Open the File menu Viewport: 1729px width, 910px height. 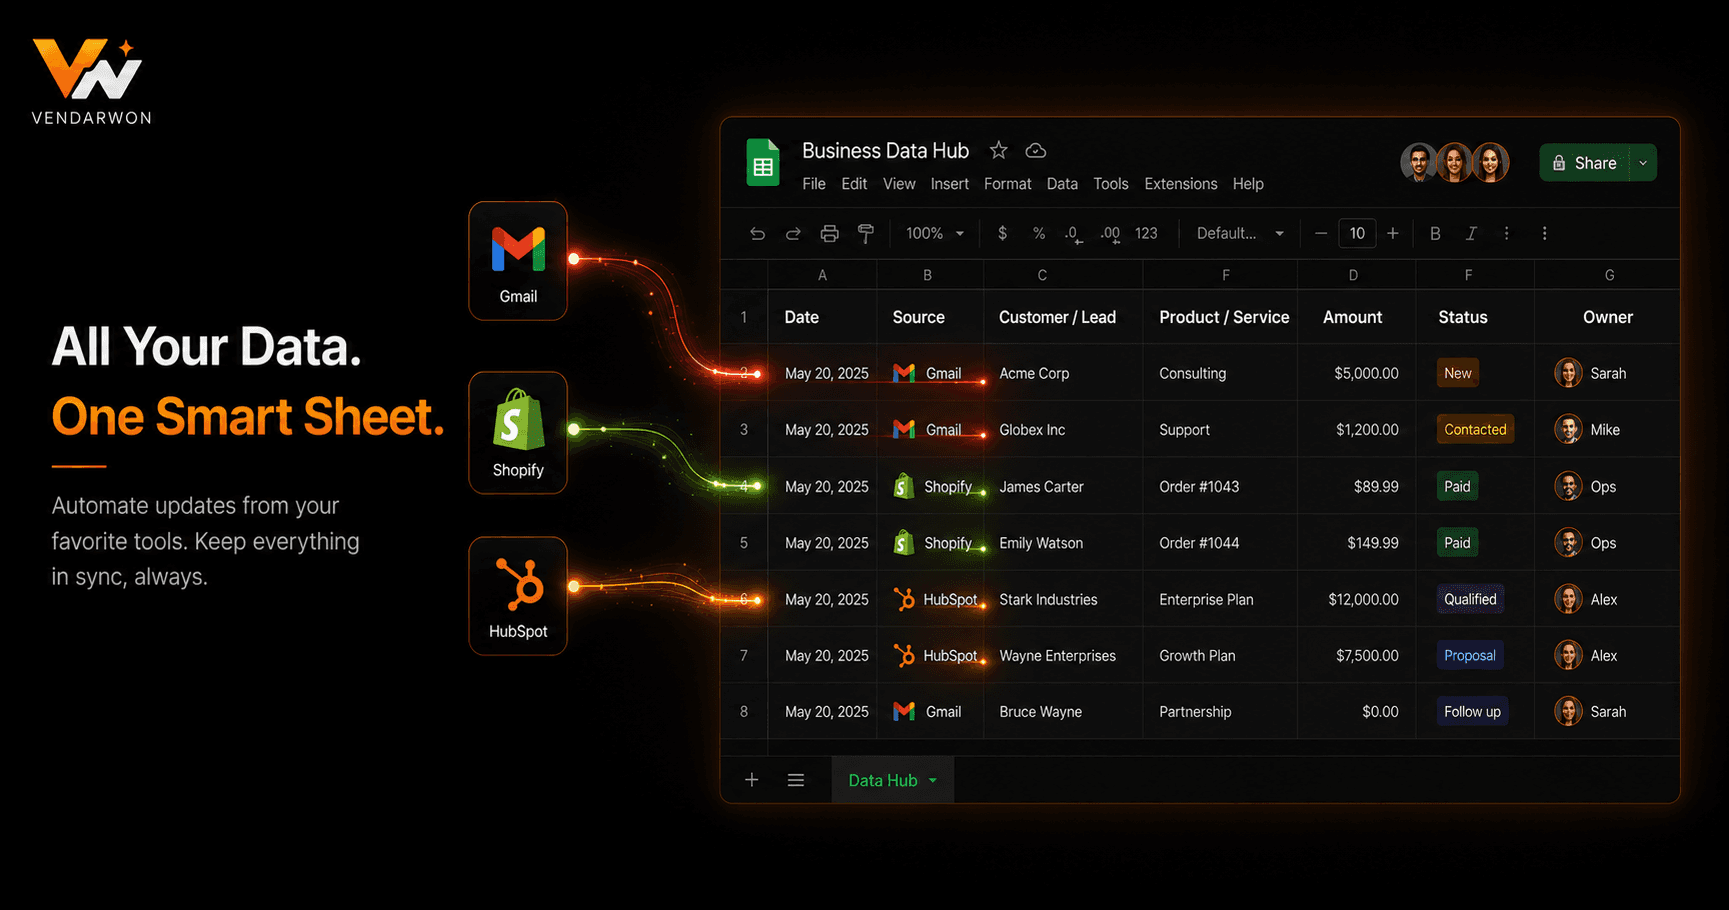click(x=814, y=184)
